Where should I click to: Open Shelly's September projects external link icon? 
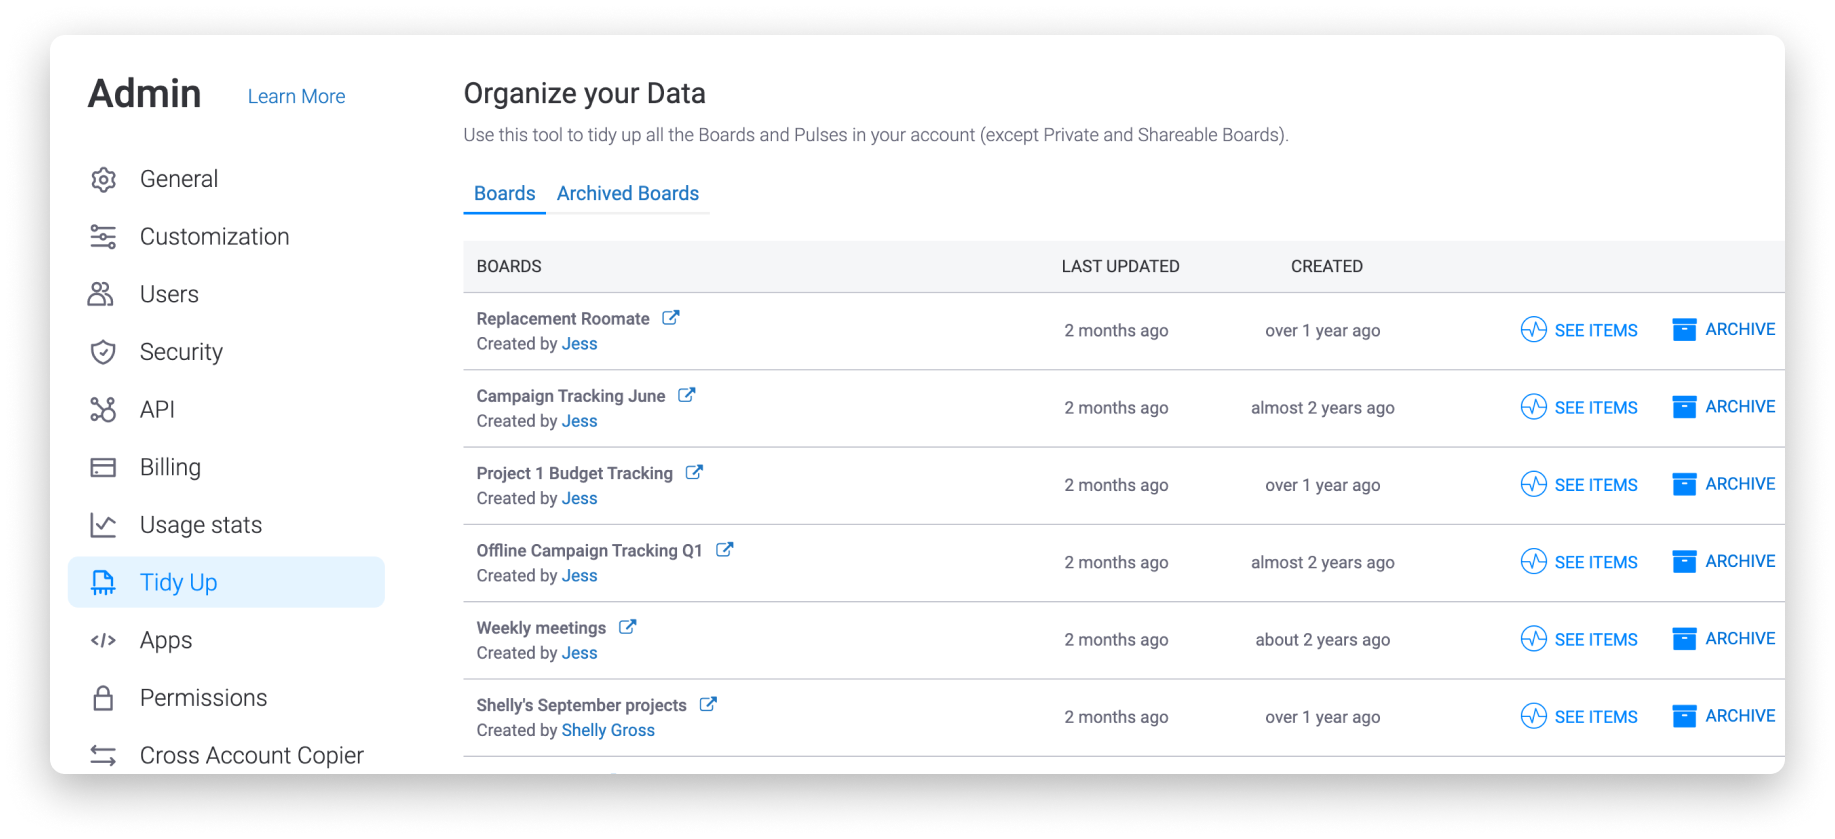pyautogui.click(x=708, y=704)
